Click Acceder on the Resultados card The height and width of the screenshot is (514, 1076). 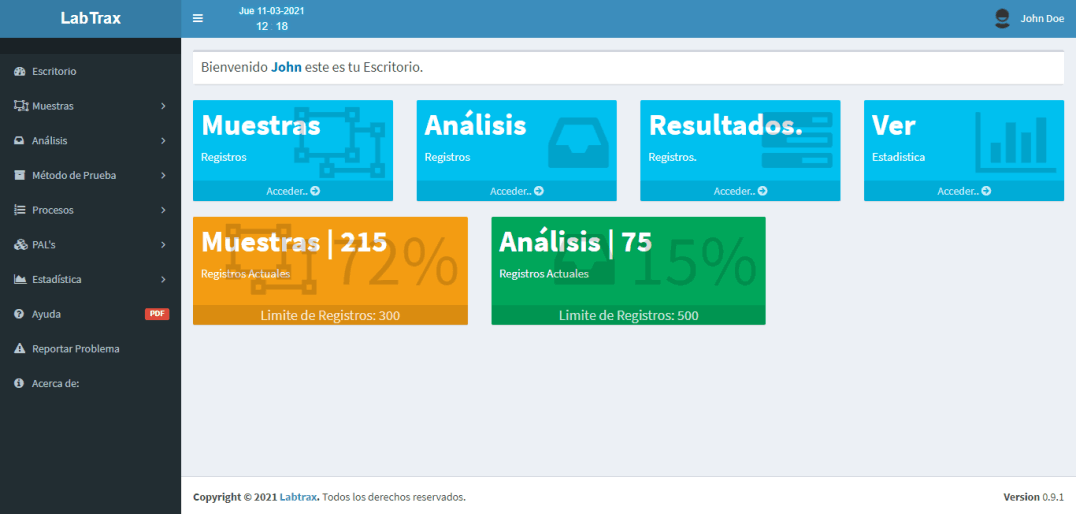pyautogui.click(x=740, y=191)
